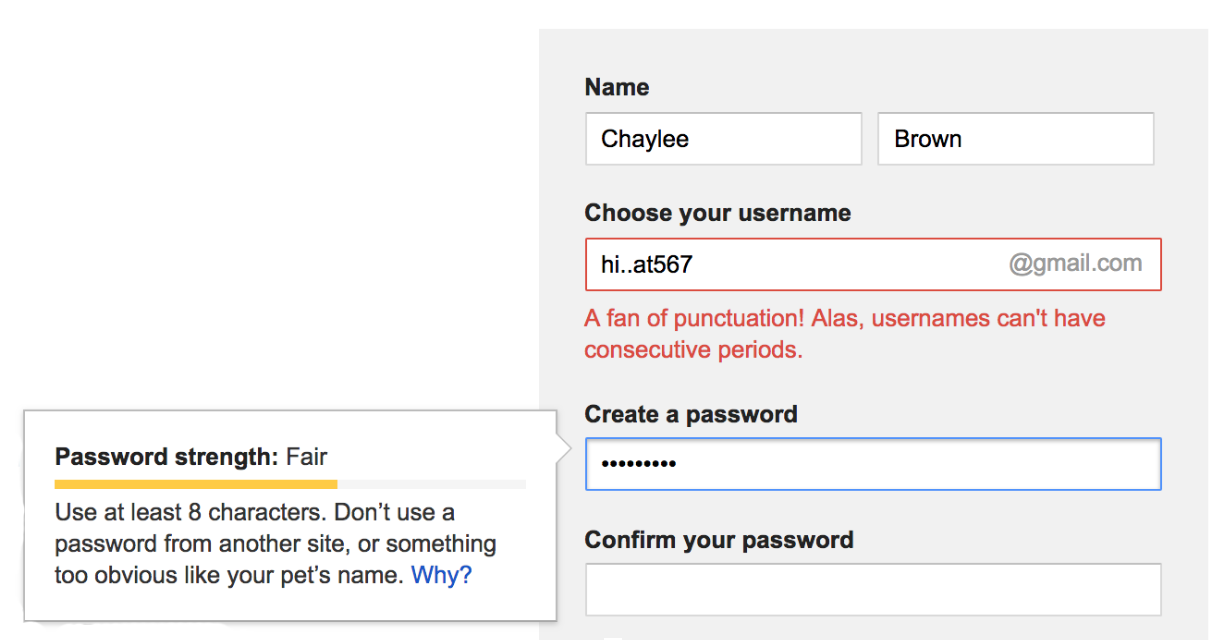Click the @gmail.com domain label
Screen dimensions: 1218x640
pos(1079,263)
